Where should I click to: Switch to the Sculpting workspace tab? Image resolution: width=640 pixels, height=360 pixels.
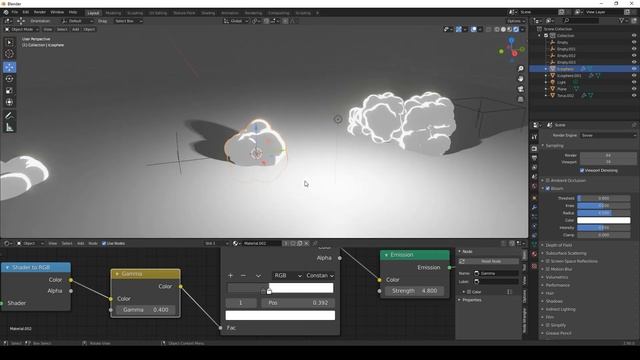click(135, 13)
